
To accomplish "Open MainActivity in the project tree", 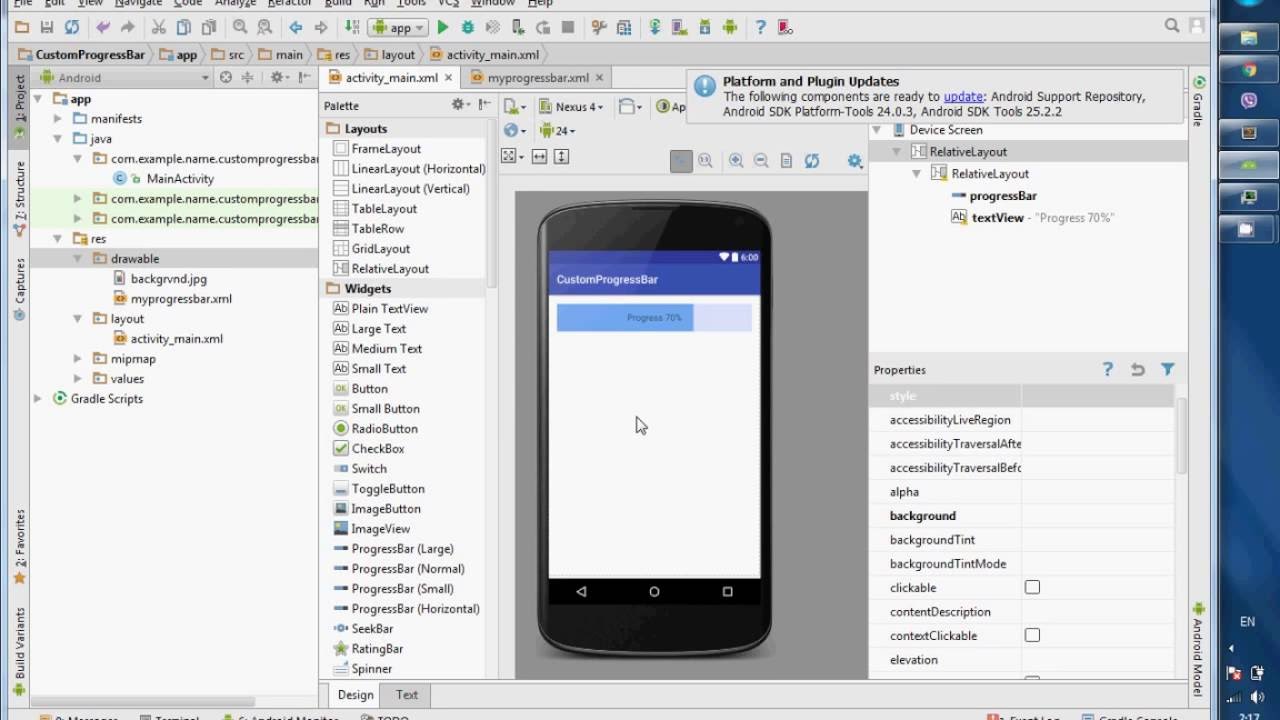I will (x=180, y=178).
